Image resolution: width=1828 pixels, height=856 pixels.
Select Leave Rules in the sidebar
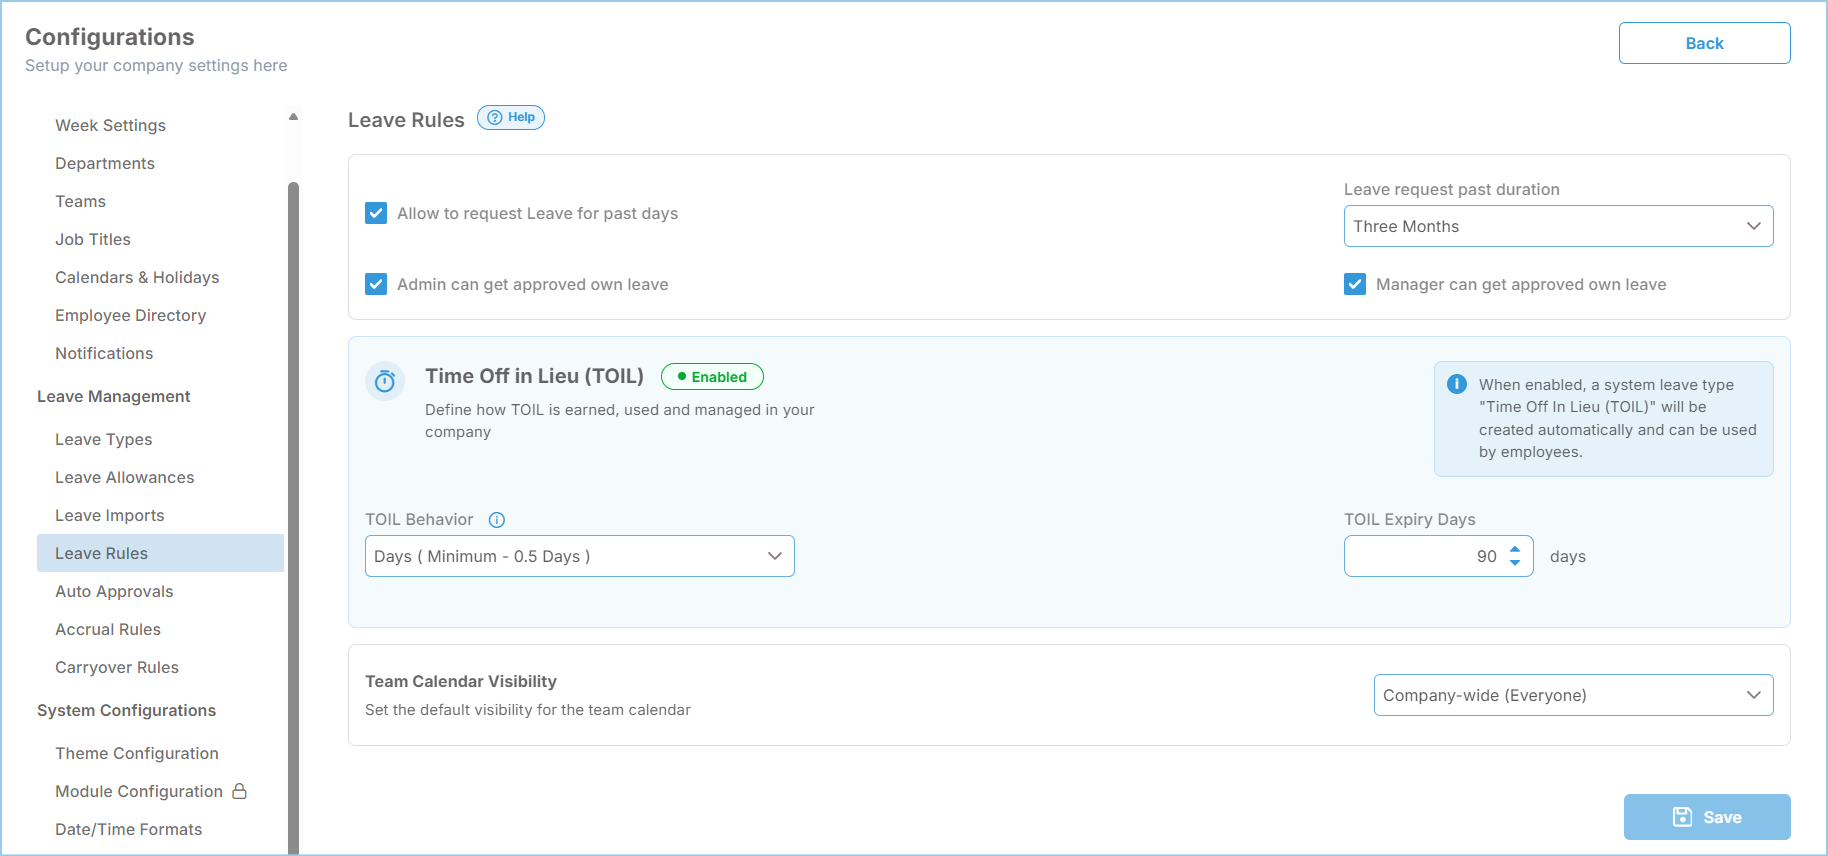160,553
